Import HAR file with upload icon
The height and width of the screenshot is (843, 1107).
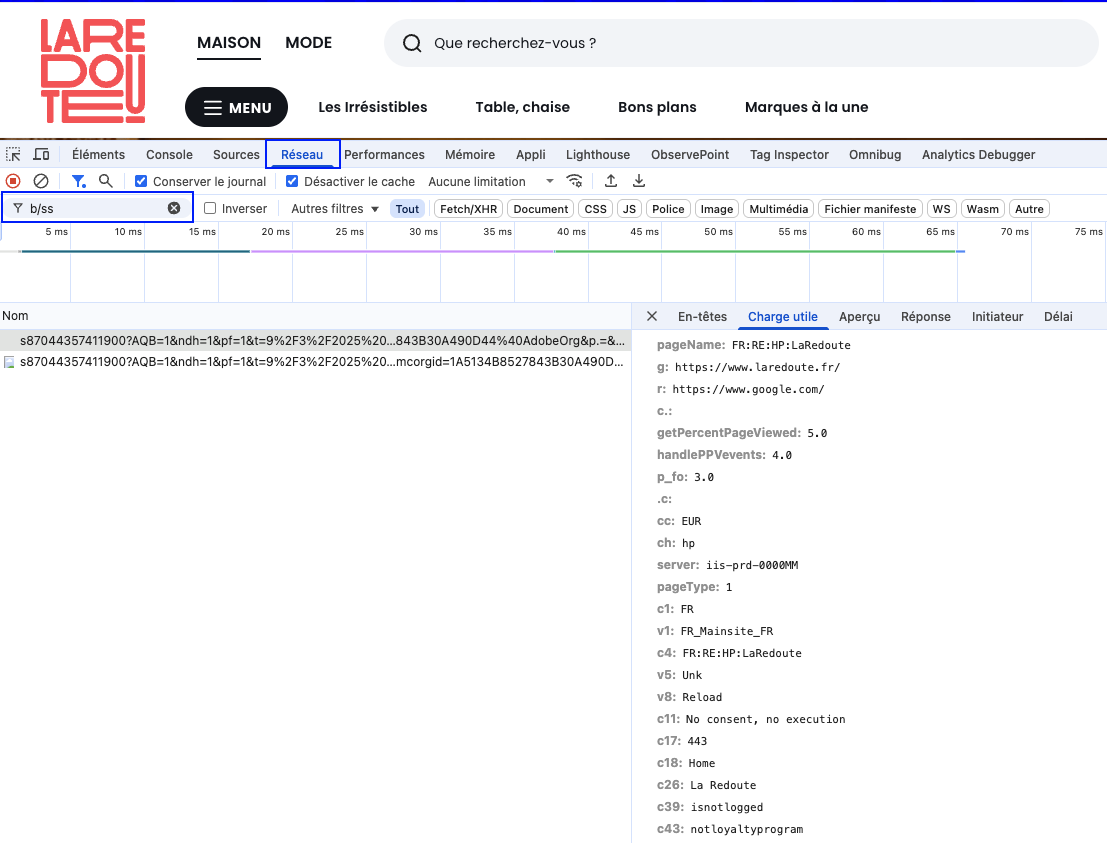coord(611,181)
